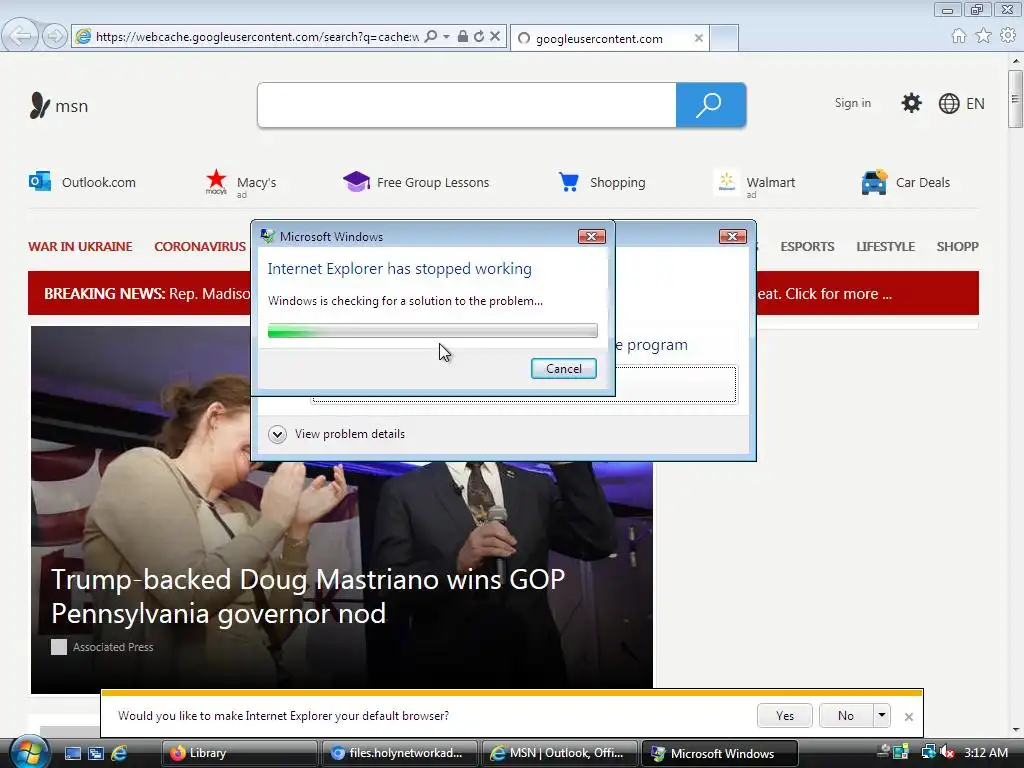Close the googleusercontent.com tab

[698, 39]
